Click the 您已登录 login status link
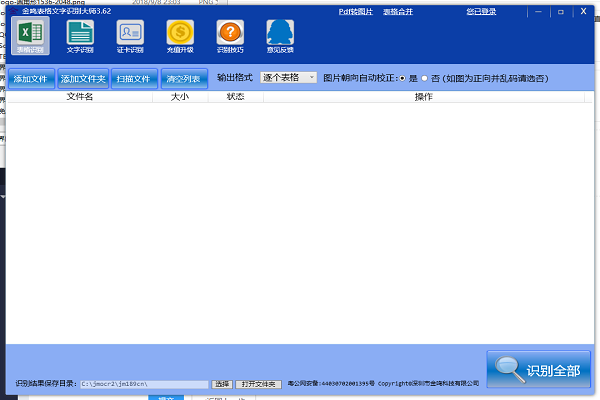Image resolution: width=600 pixels, height=400 pixels. (x=479, y=11)
